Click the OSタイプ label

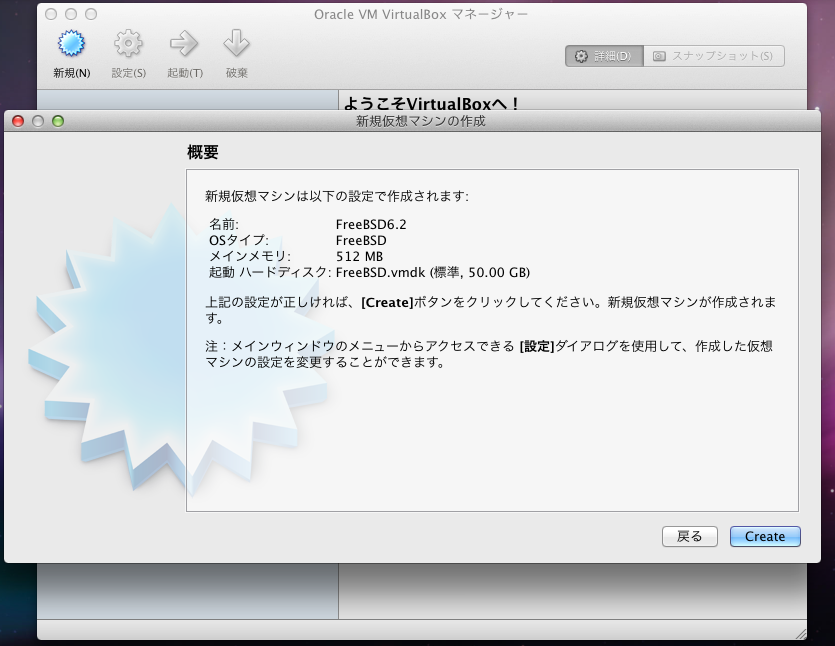coord(239,240)
